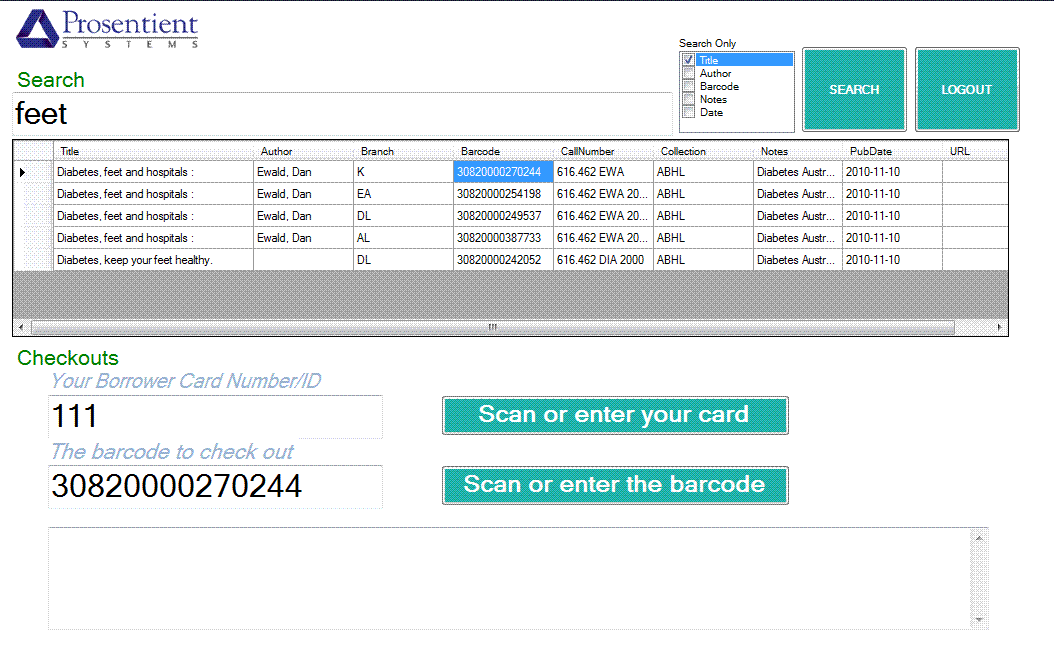This screenshot has height=669, width=1054.
Task: Select barcode cell 30820000249537
Action: click(x=503, y=216)
